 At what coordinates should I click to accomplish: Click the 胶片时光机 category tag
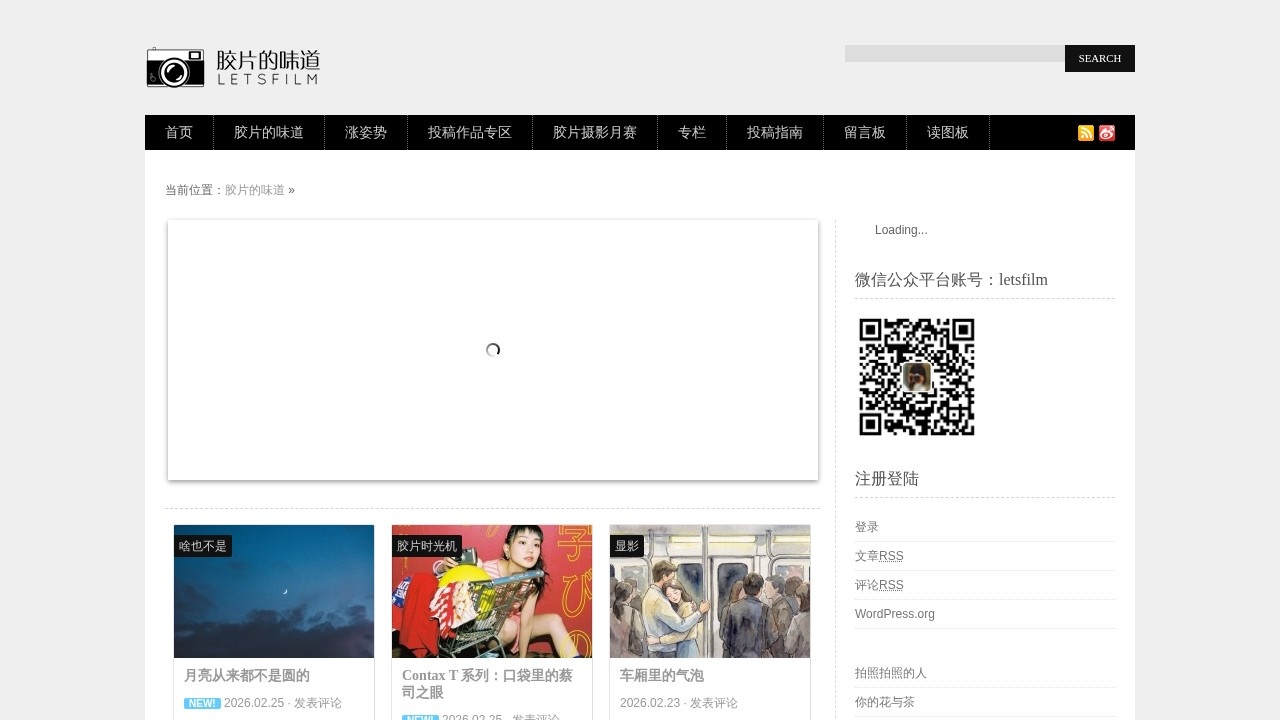(x=427, y=546)
